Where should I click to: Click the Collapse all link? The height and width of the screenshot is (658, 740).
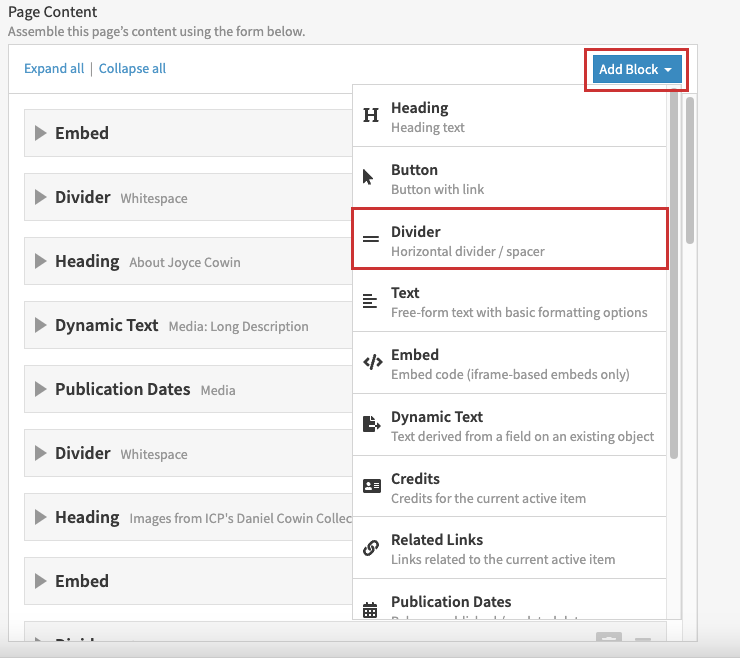coord(132,69)
